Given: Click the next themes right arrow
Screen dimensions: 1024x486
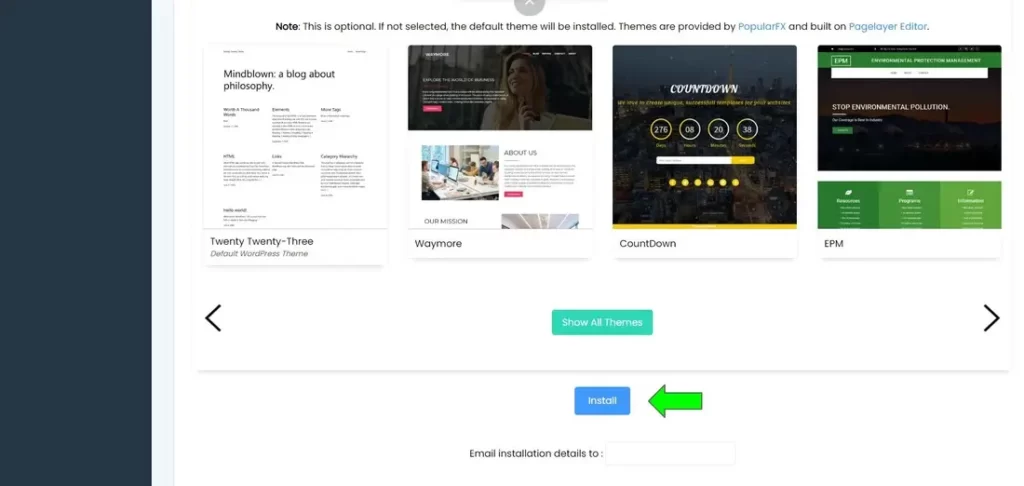Looking at the screenshot, I should pyautogui.click(x=991, y=318).
